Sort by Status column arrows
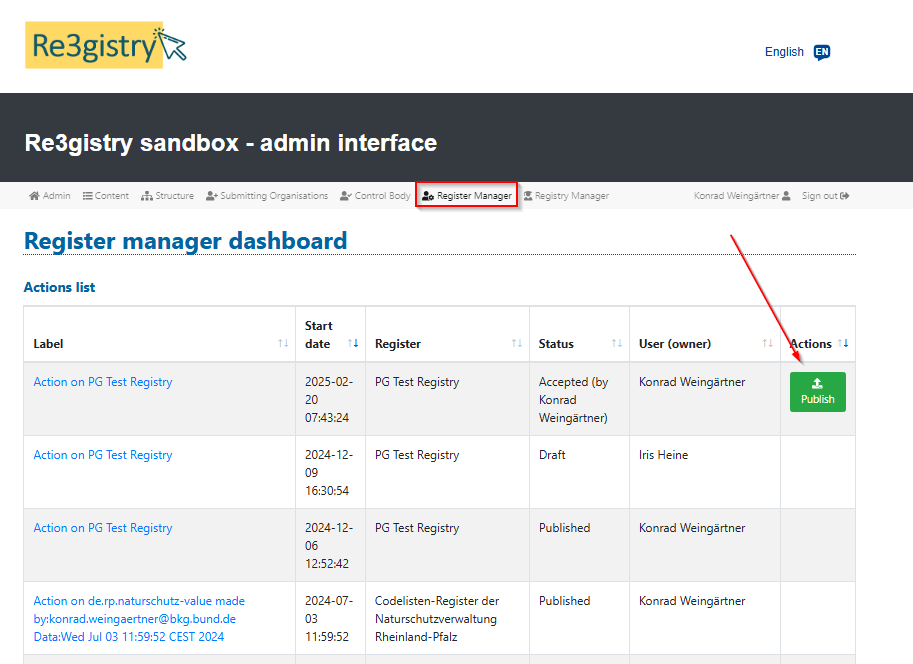The width and height of the screenshot is (913, 664). coord(616,344)
